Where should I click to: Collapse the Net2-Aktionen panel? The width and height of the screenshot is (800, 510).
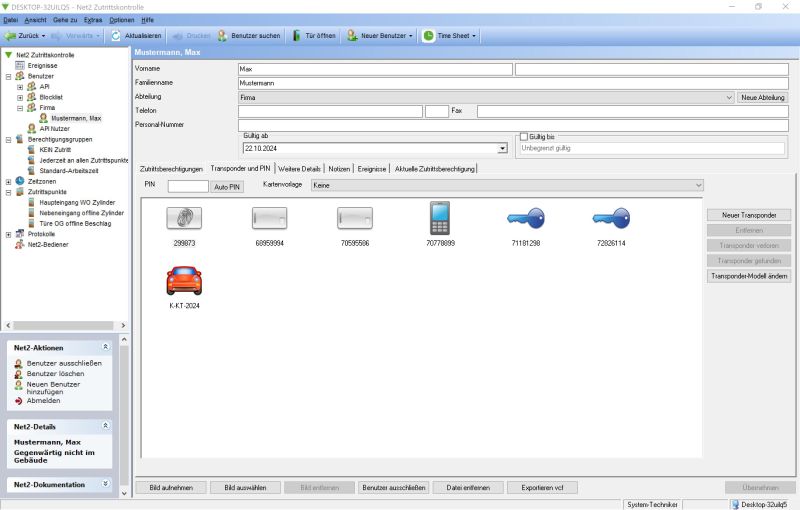point(106,346)
